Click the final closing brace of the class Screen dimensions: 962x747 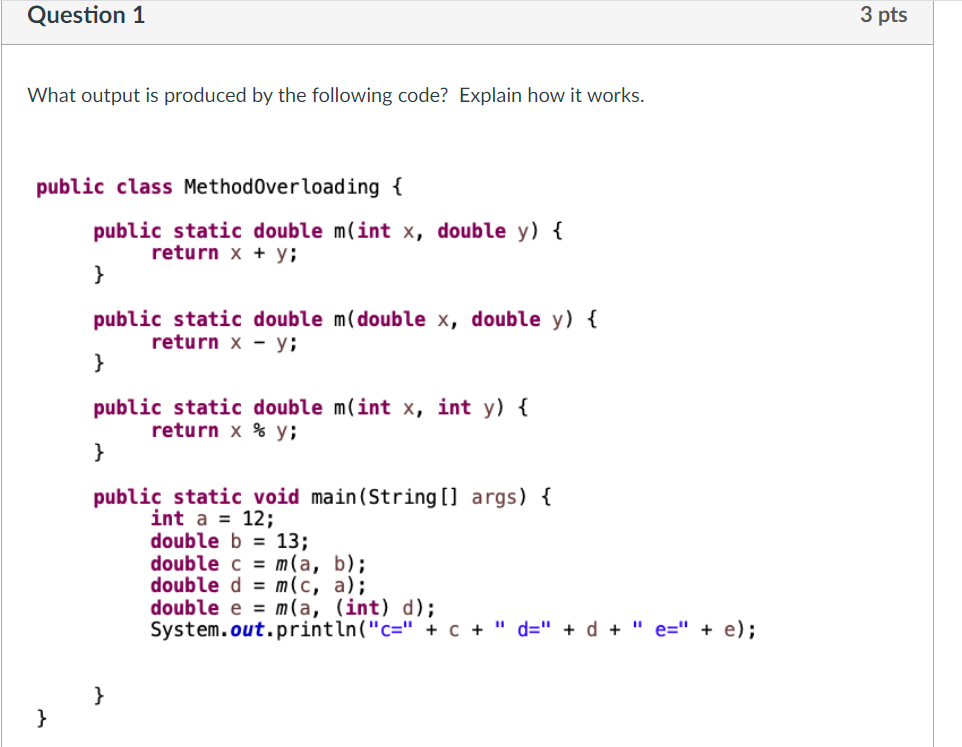tap(41, 717)
